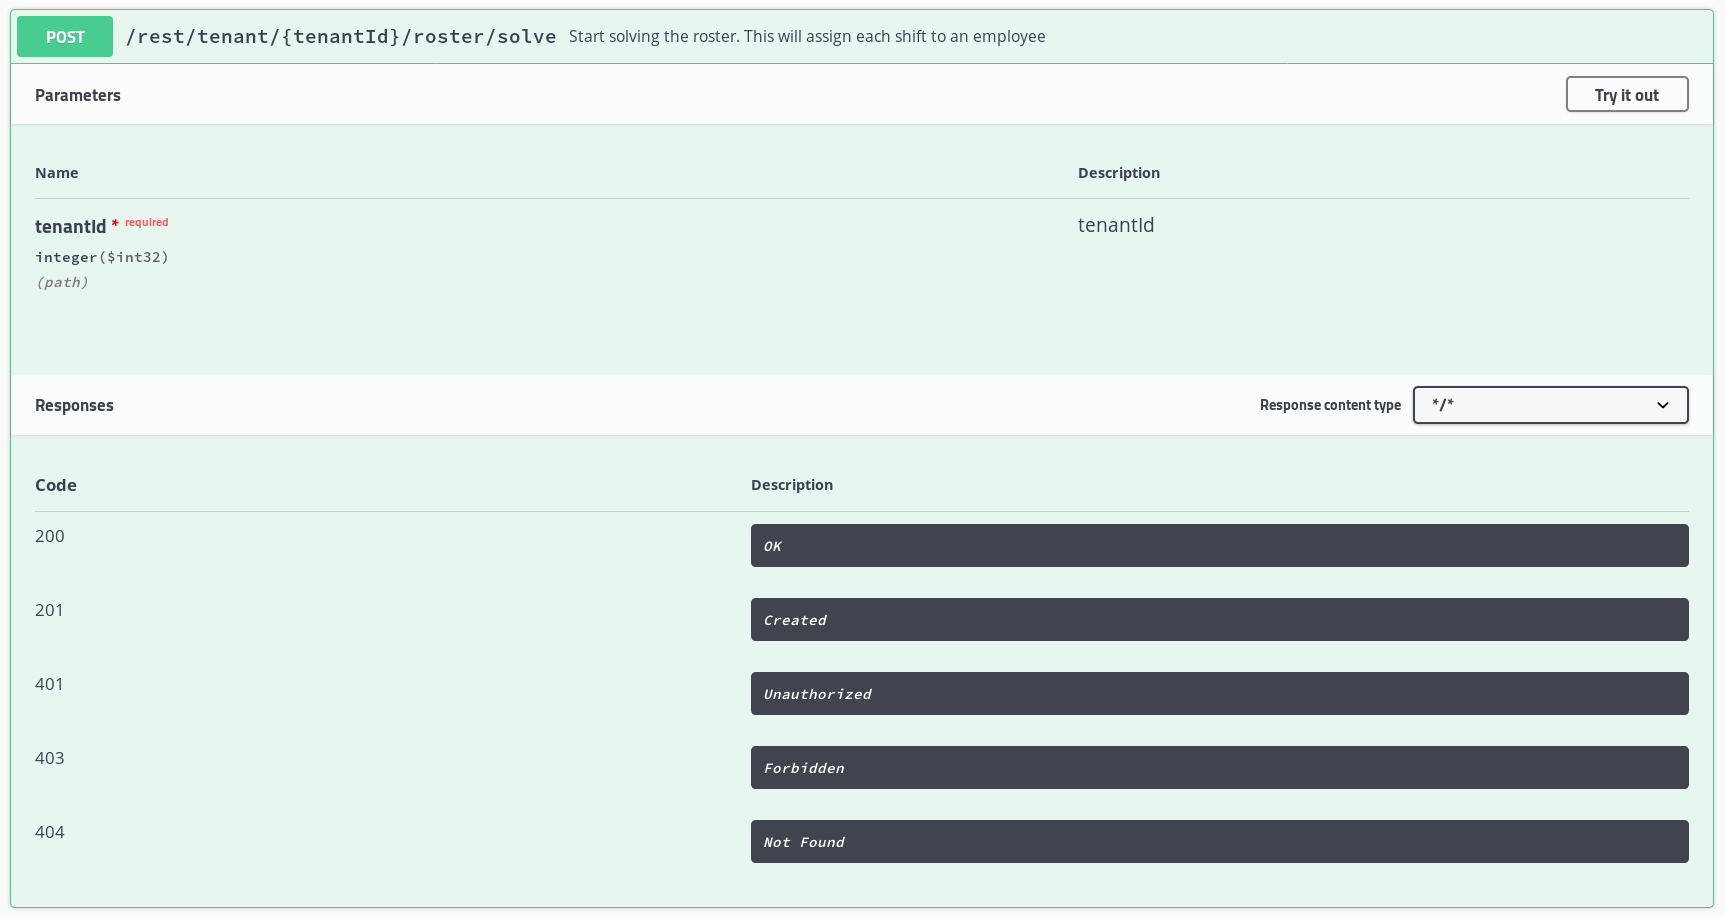Click the (path) parameter location label
Image resolution: width=1725 pixels, height=917 pixels.
(62, 282)
